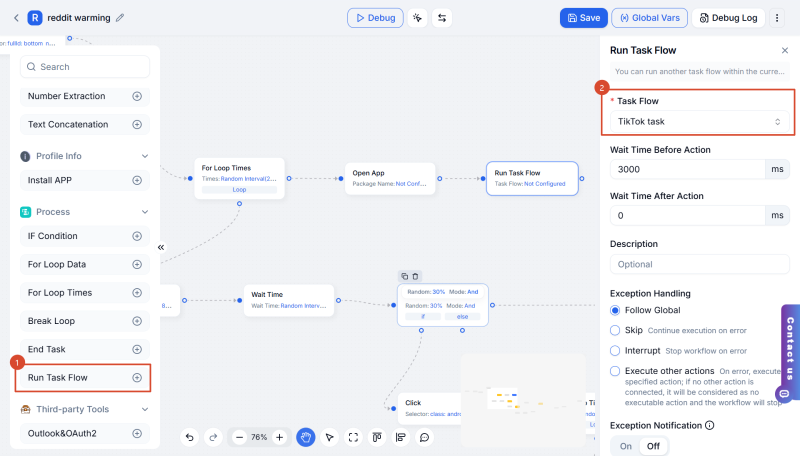800x456 pixels.
Task: Edit Wait Time After Action field
Action: [x=687, y=215]
